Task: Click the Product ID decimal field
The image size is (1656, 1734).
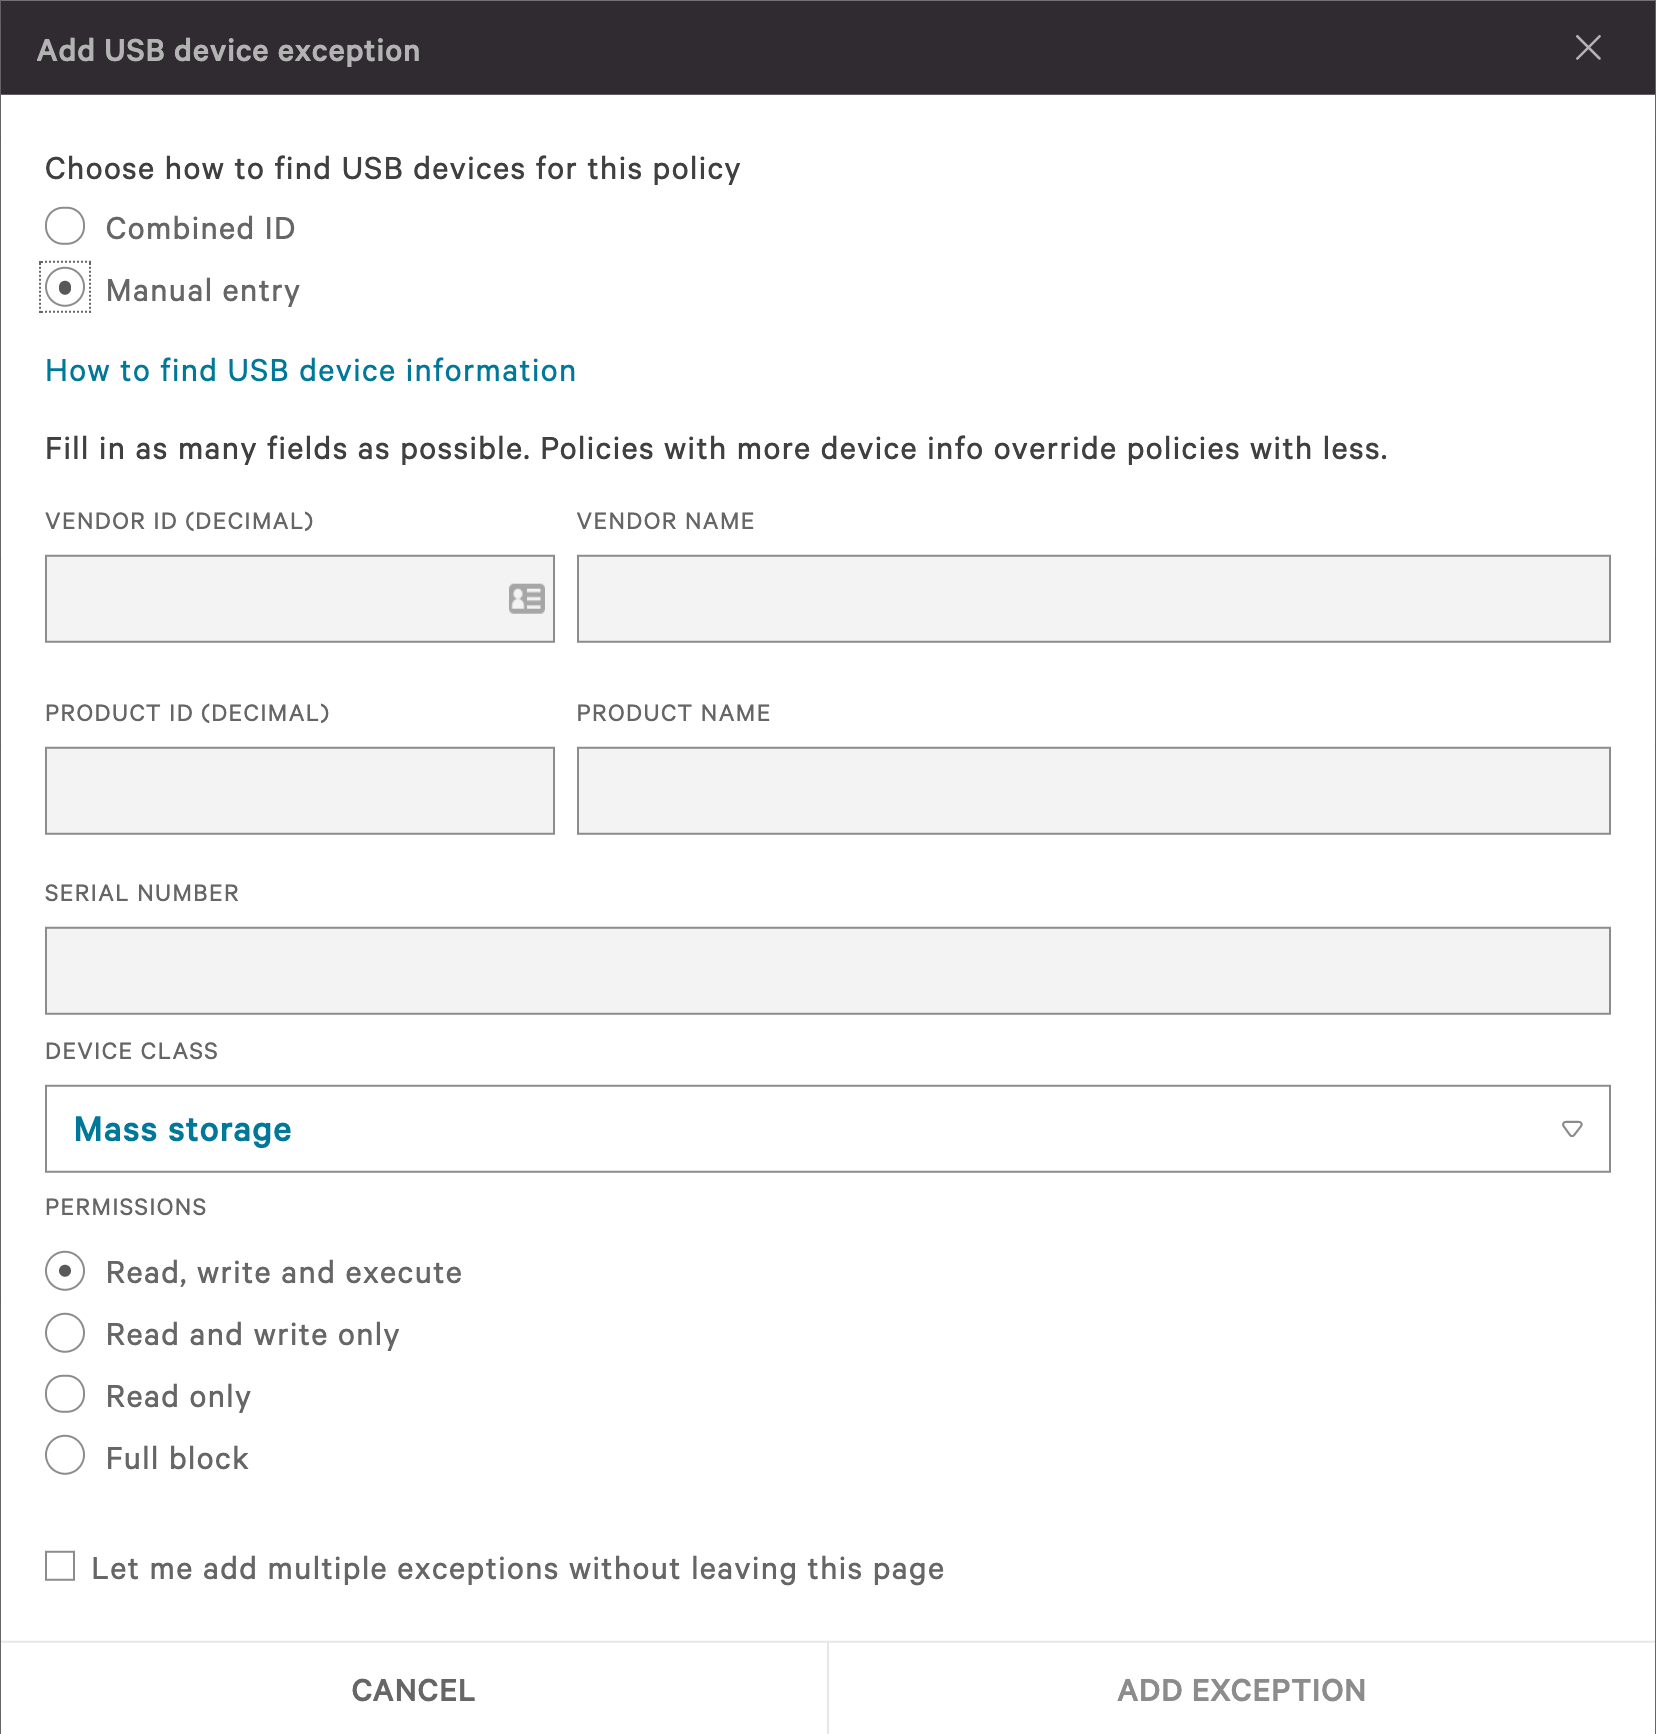Action: click(299, 790)
